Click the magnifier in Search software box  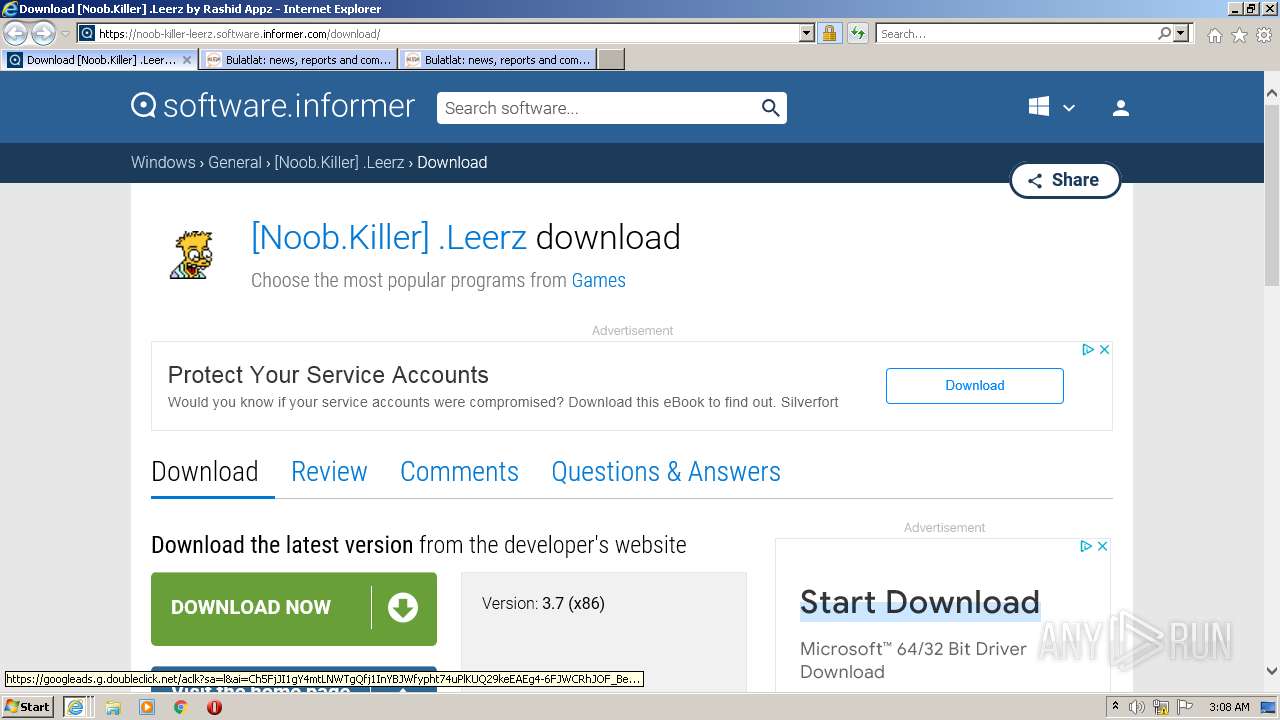coord(770,108)
